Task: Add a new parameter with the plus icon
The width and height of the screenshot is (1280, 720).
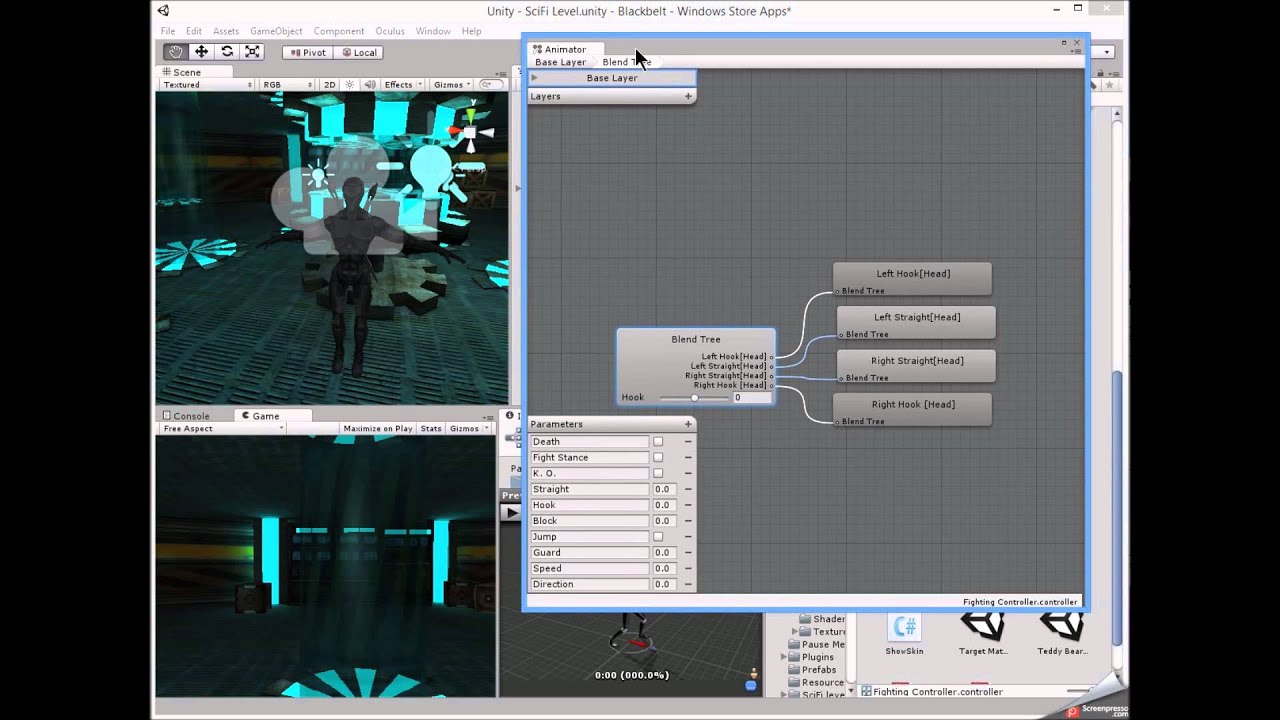Action: [x=688, y=424]
